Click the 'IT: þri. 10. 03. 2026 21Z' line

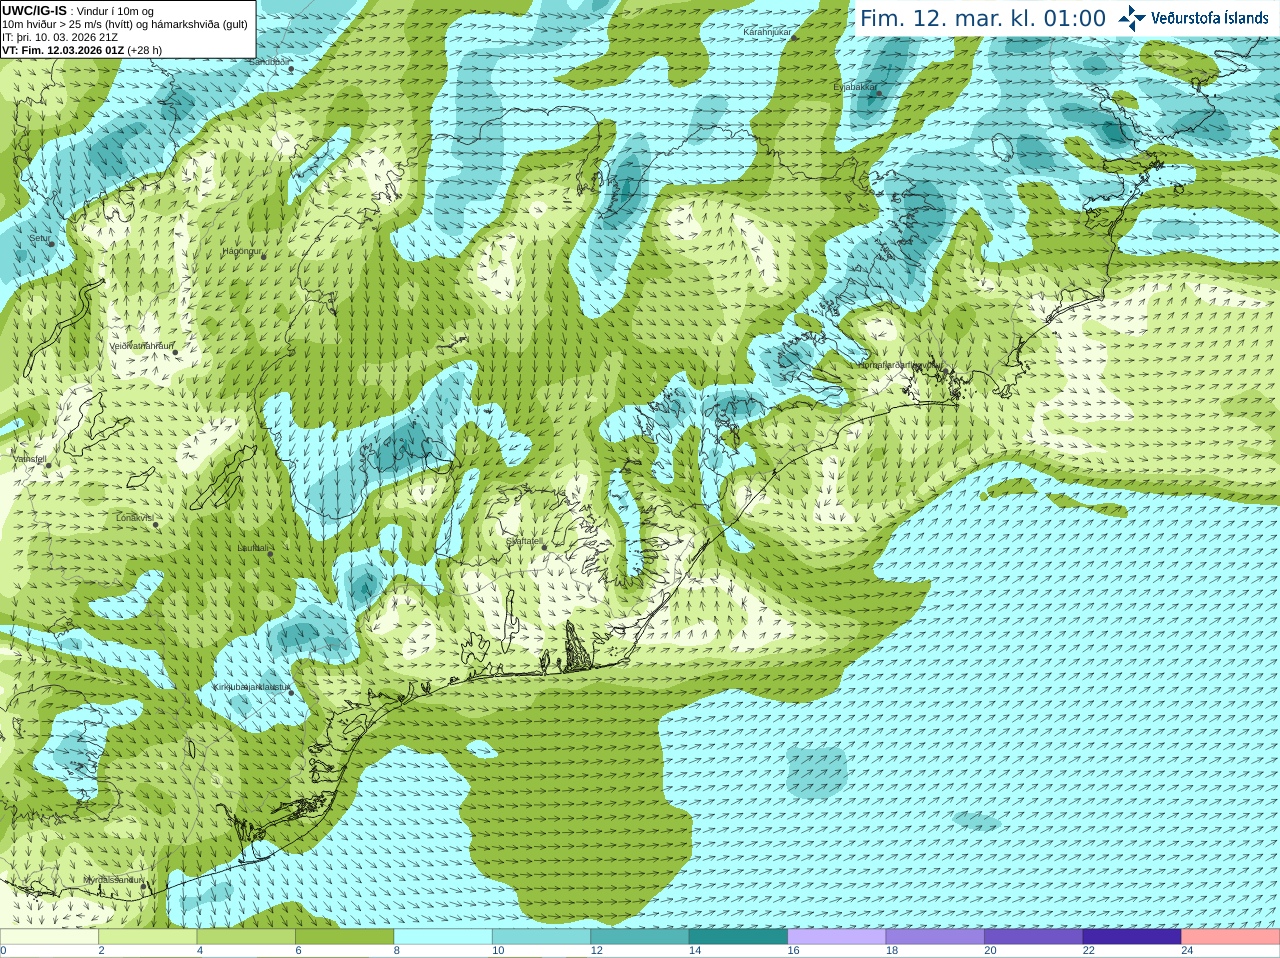coord(60,37)
